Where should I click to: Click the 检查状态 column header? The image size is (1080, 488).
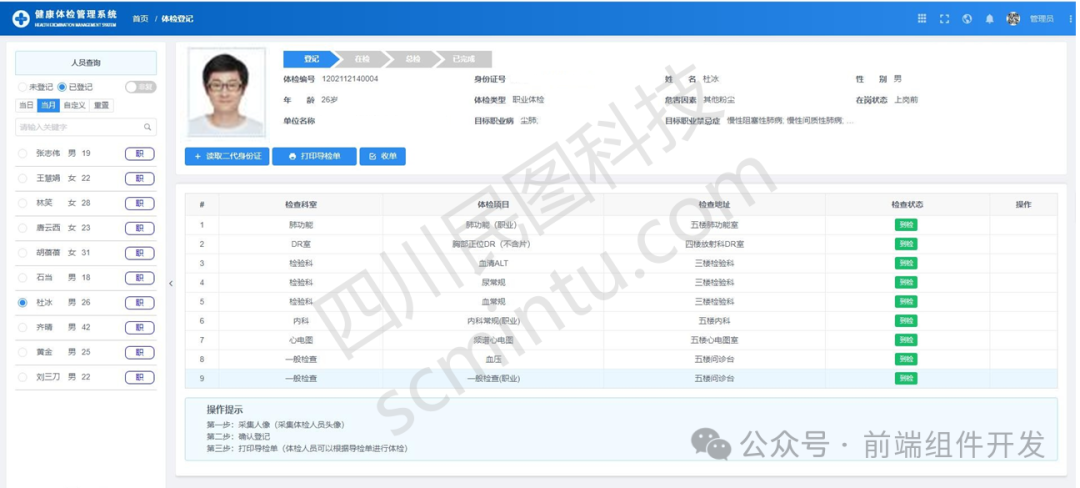pos(907,204)
